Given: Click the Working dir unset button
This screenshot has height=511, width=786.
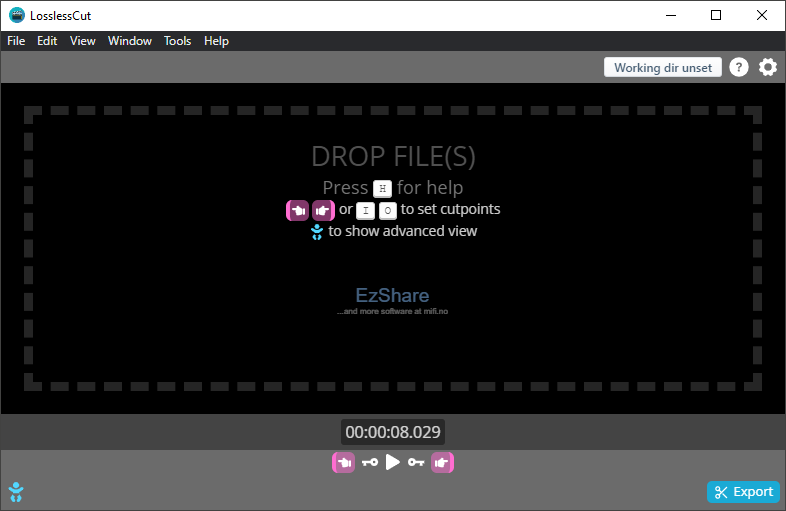Looking at the screenshot, I should point(663,67).
